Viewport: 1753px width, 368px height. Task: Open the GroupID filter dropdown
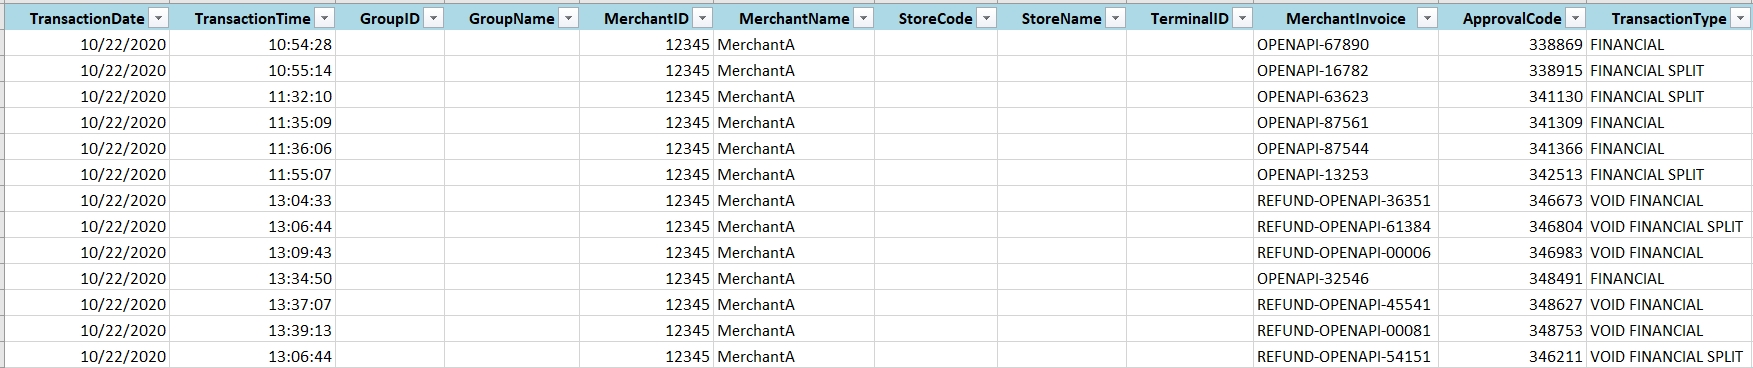(433, 19)
